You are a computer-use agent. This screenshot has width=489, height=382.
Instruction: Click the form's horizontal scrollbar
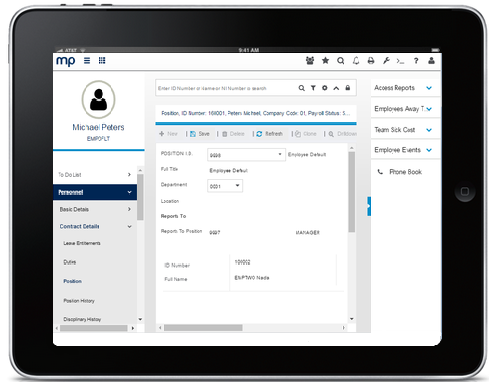tap(252, 328)
